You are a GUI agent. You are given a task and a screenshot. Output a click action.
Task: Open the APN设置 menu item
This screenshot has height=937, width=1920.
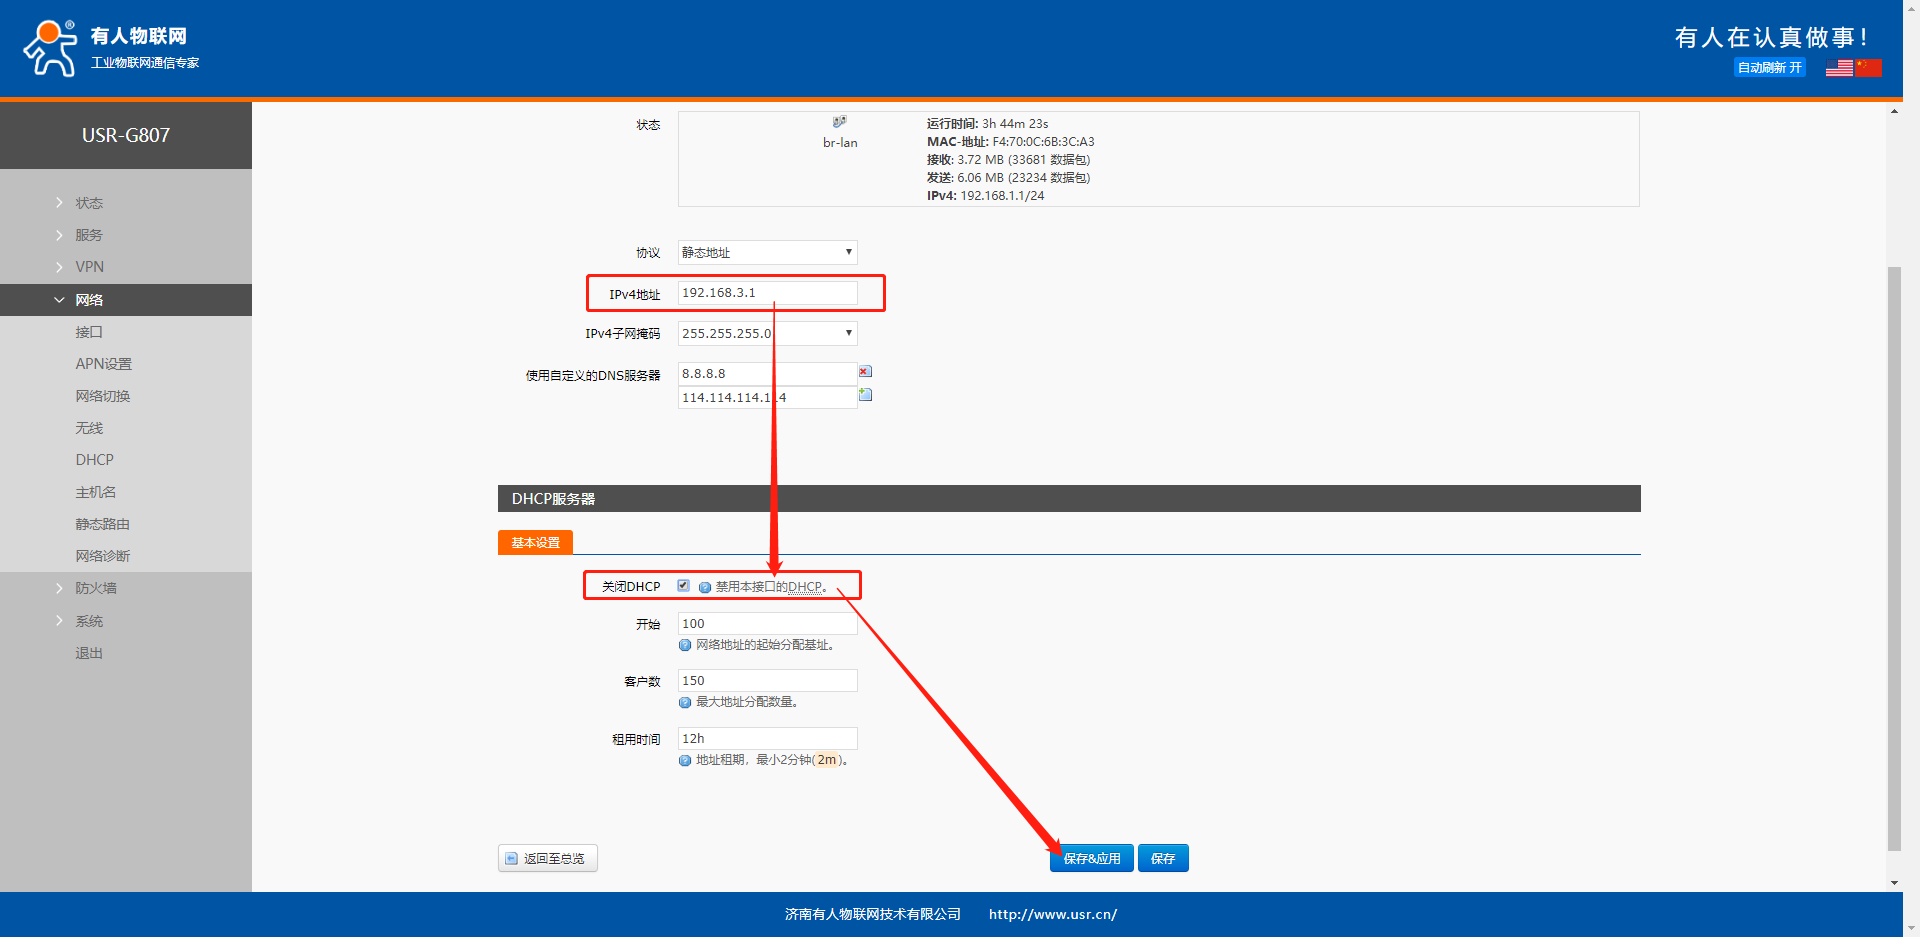103,364
